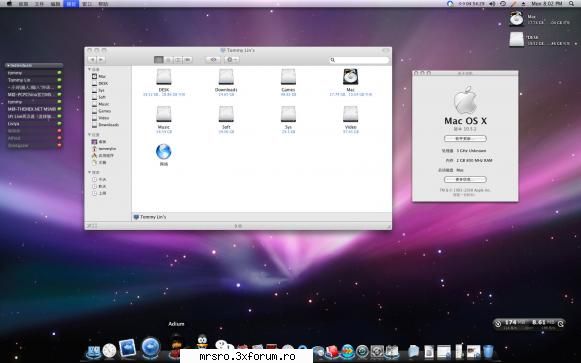Select MIB-THEHEX.NET MSNBOT contact

click(33, 109)
